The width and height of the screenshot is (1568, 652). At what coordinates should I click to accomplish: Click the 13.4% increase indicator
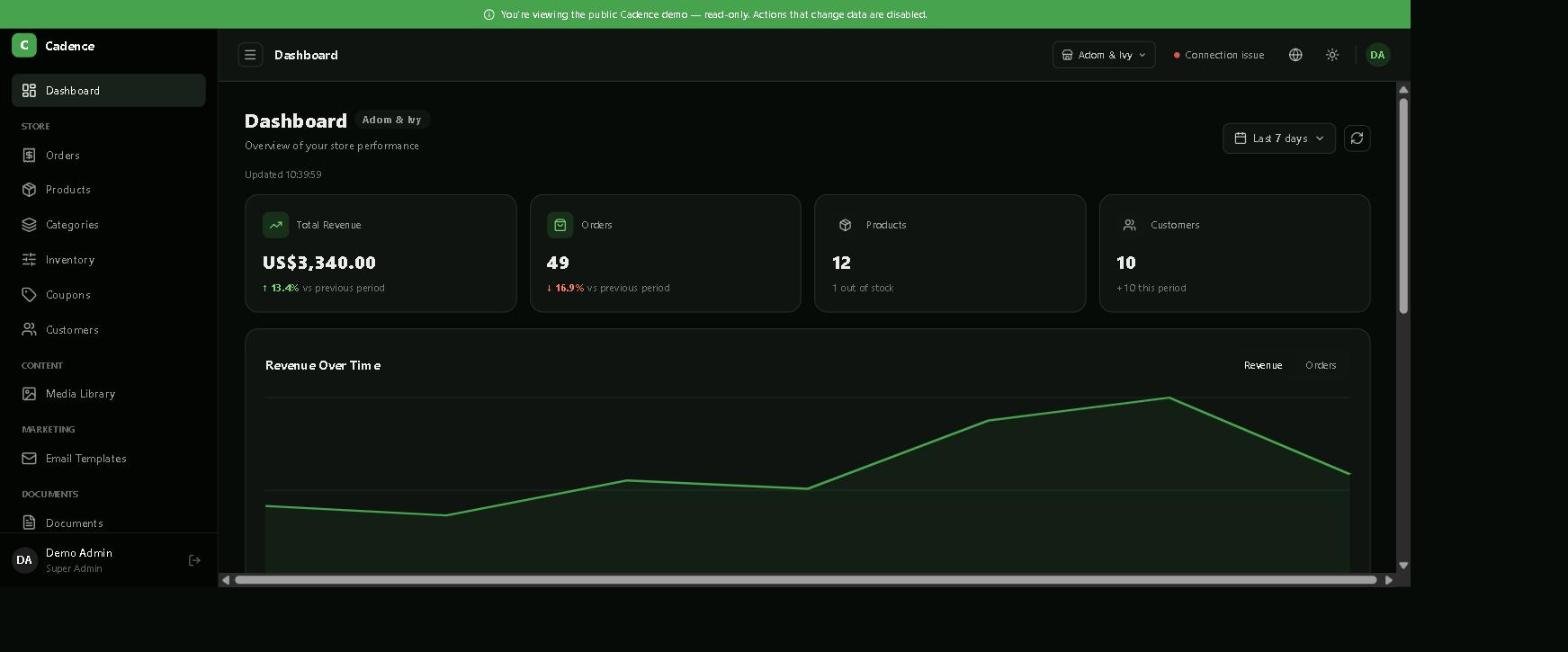(x=280, y=288)
